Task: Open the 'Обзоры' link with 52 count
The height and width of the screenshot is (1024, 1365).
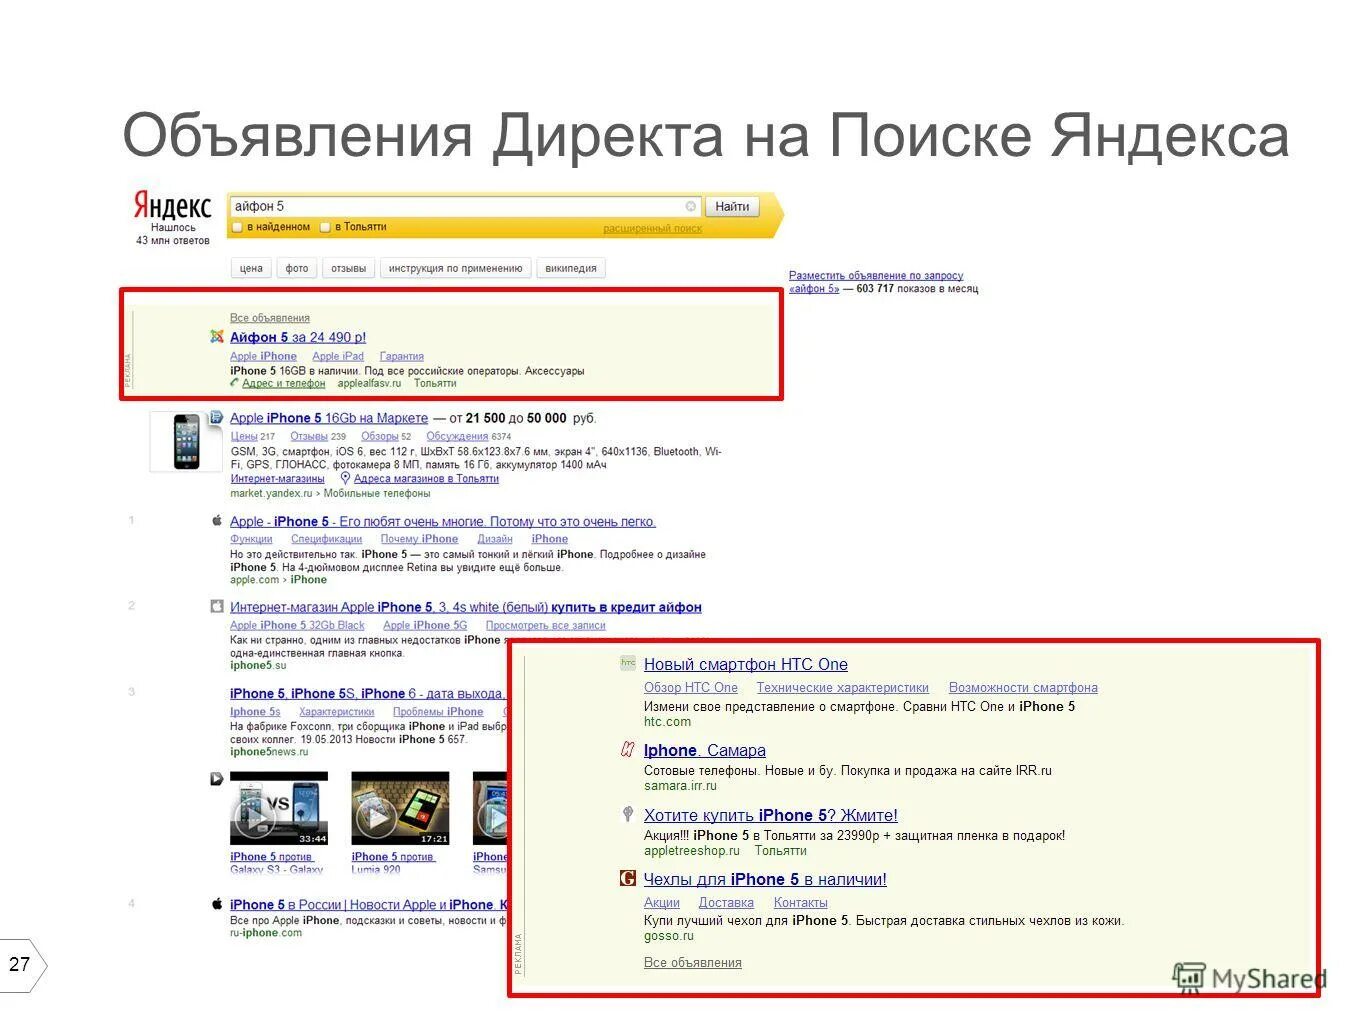Action: pyautogui.click(x=379, y=436)
